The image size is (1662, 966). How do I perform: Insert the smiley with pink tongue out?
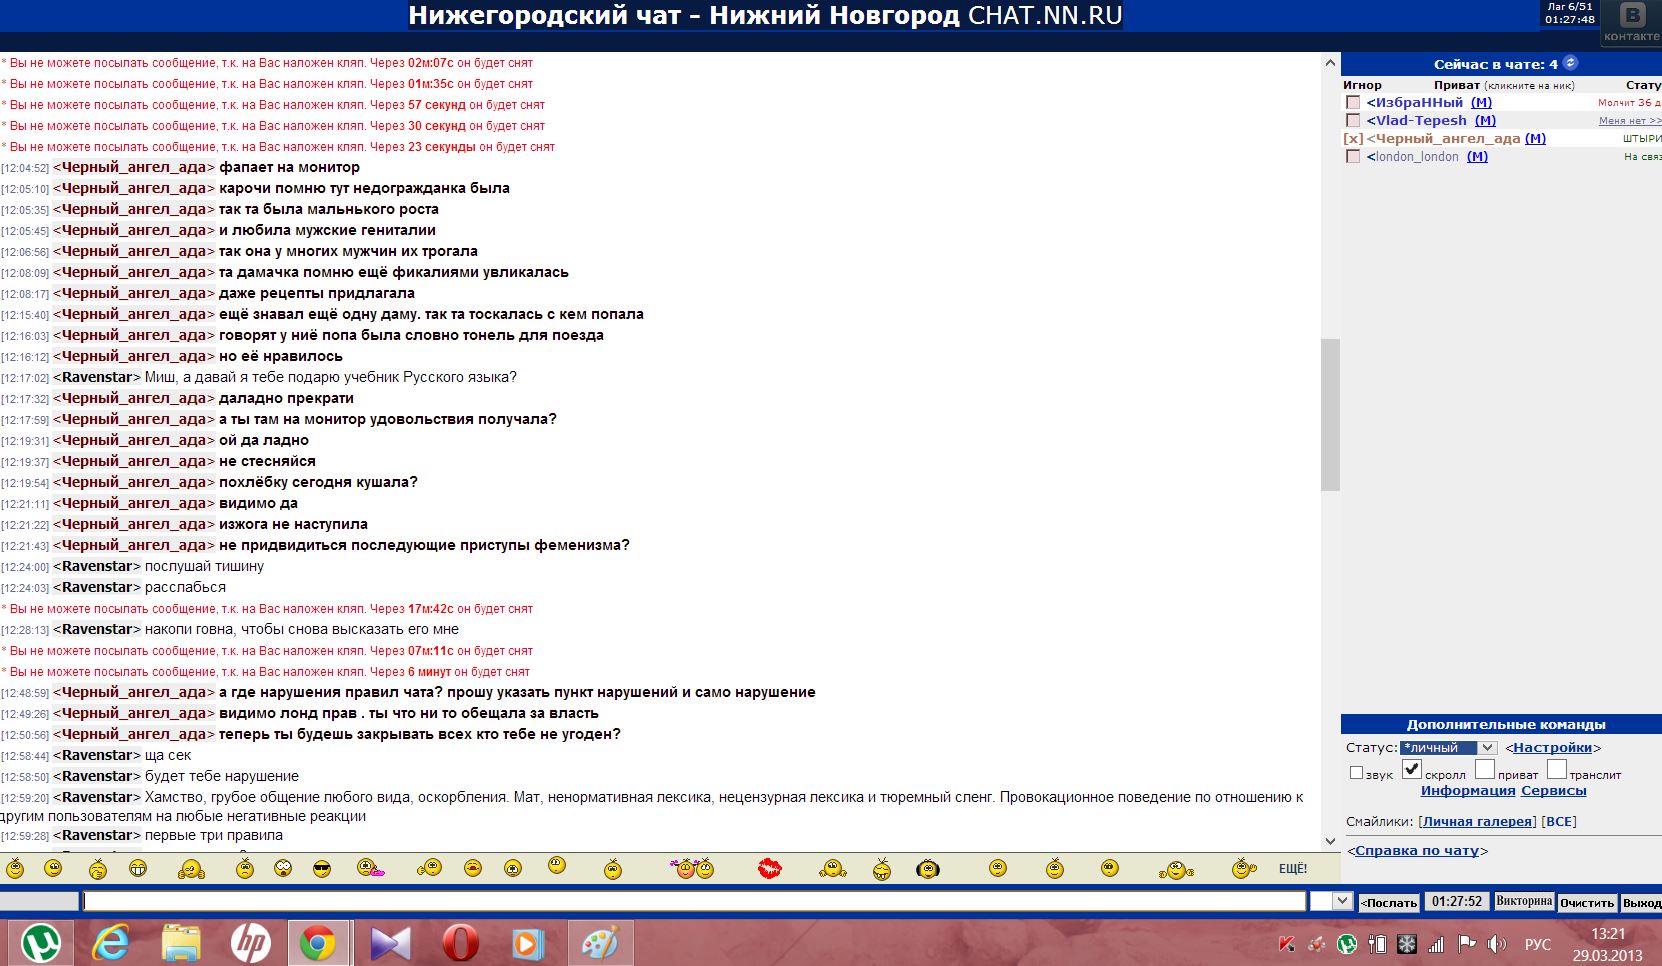pyautogui.click(x=371, y=868)
